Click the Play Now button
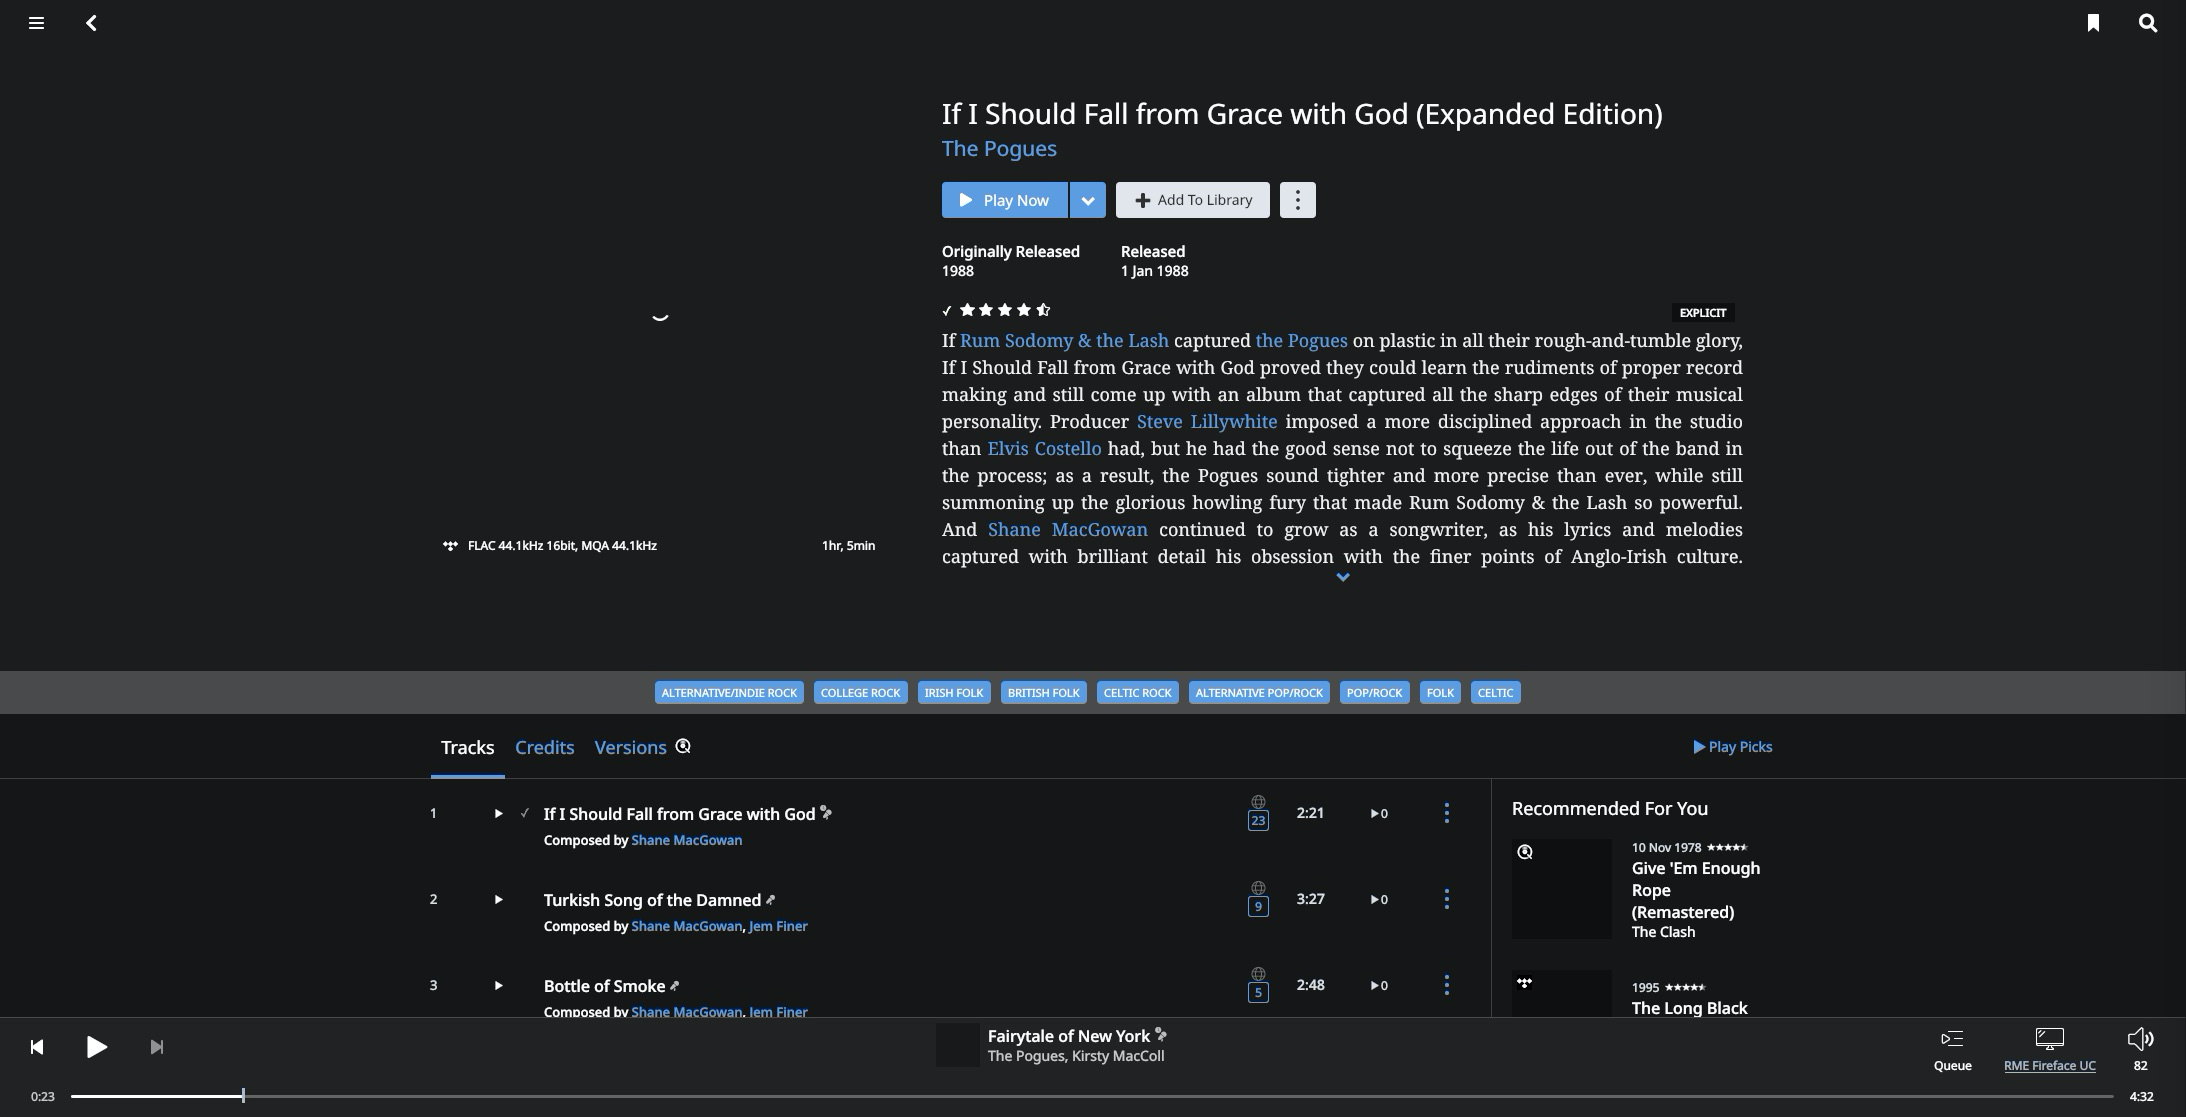Screen dimensions: 2186x1117 click(1004, 200)
